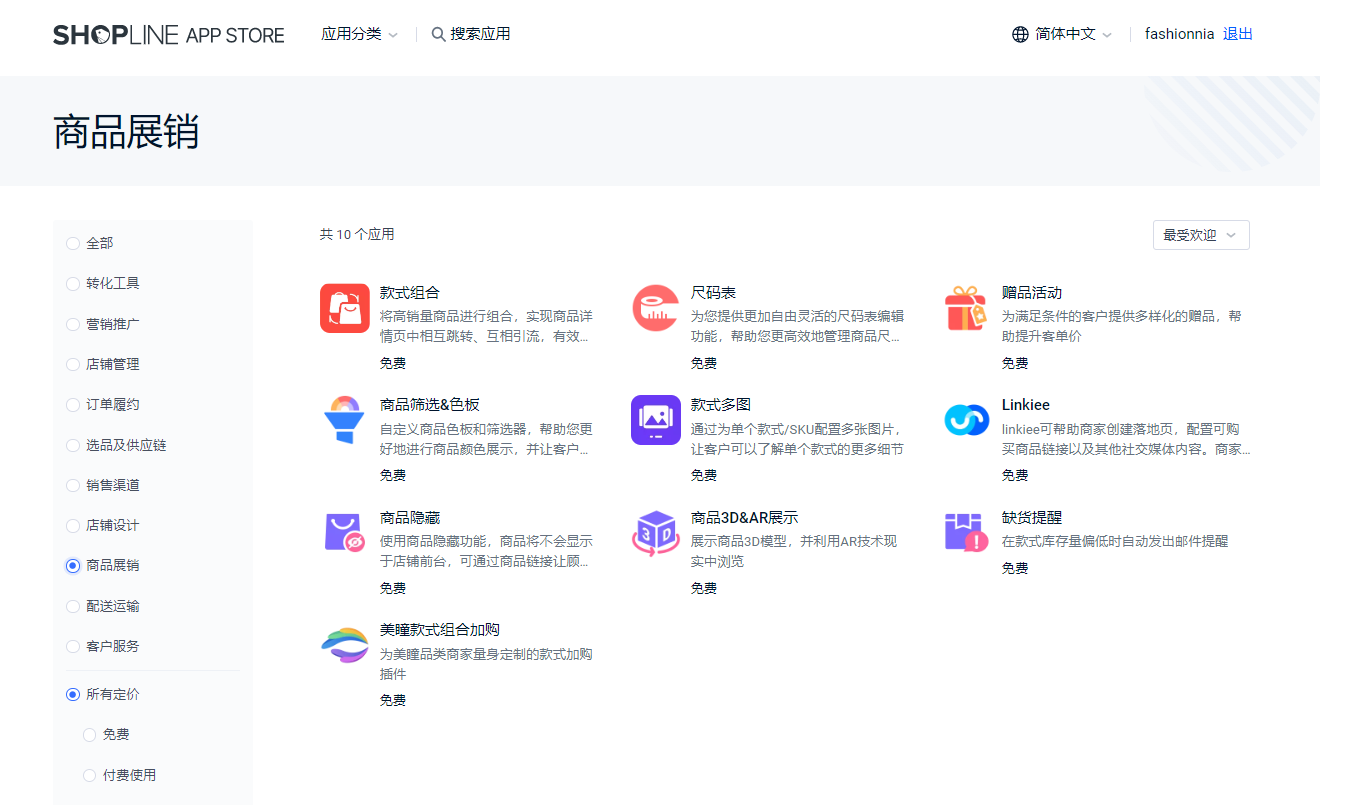
Task: Click the 尺码表 tape measure icon
Action: tap(656, 308)
